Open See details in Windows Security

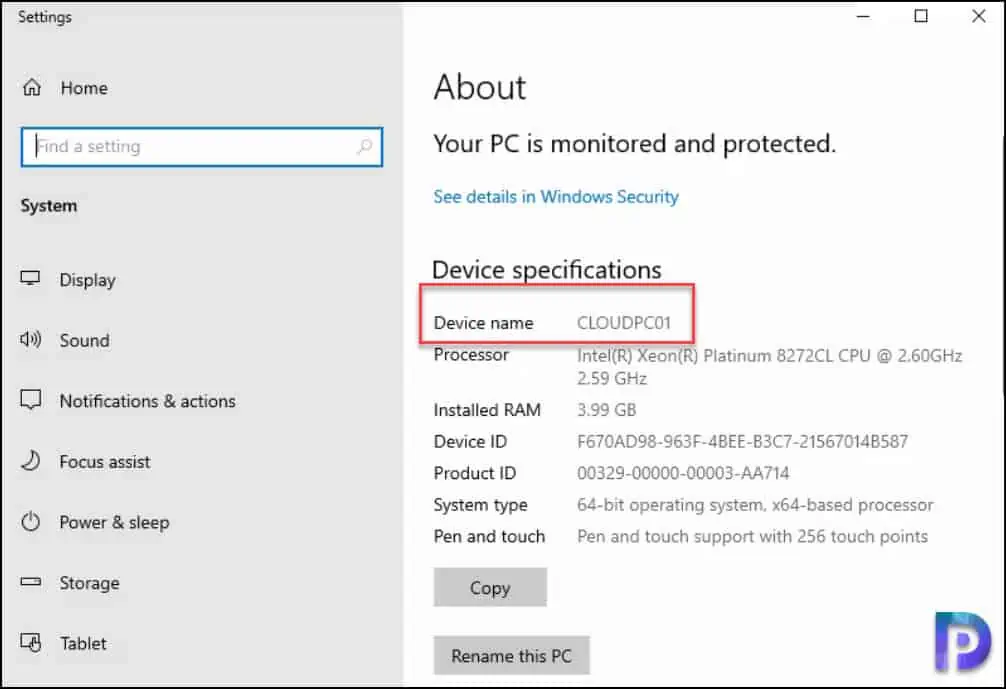click(x=556, y=196)
